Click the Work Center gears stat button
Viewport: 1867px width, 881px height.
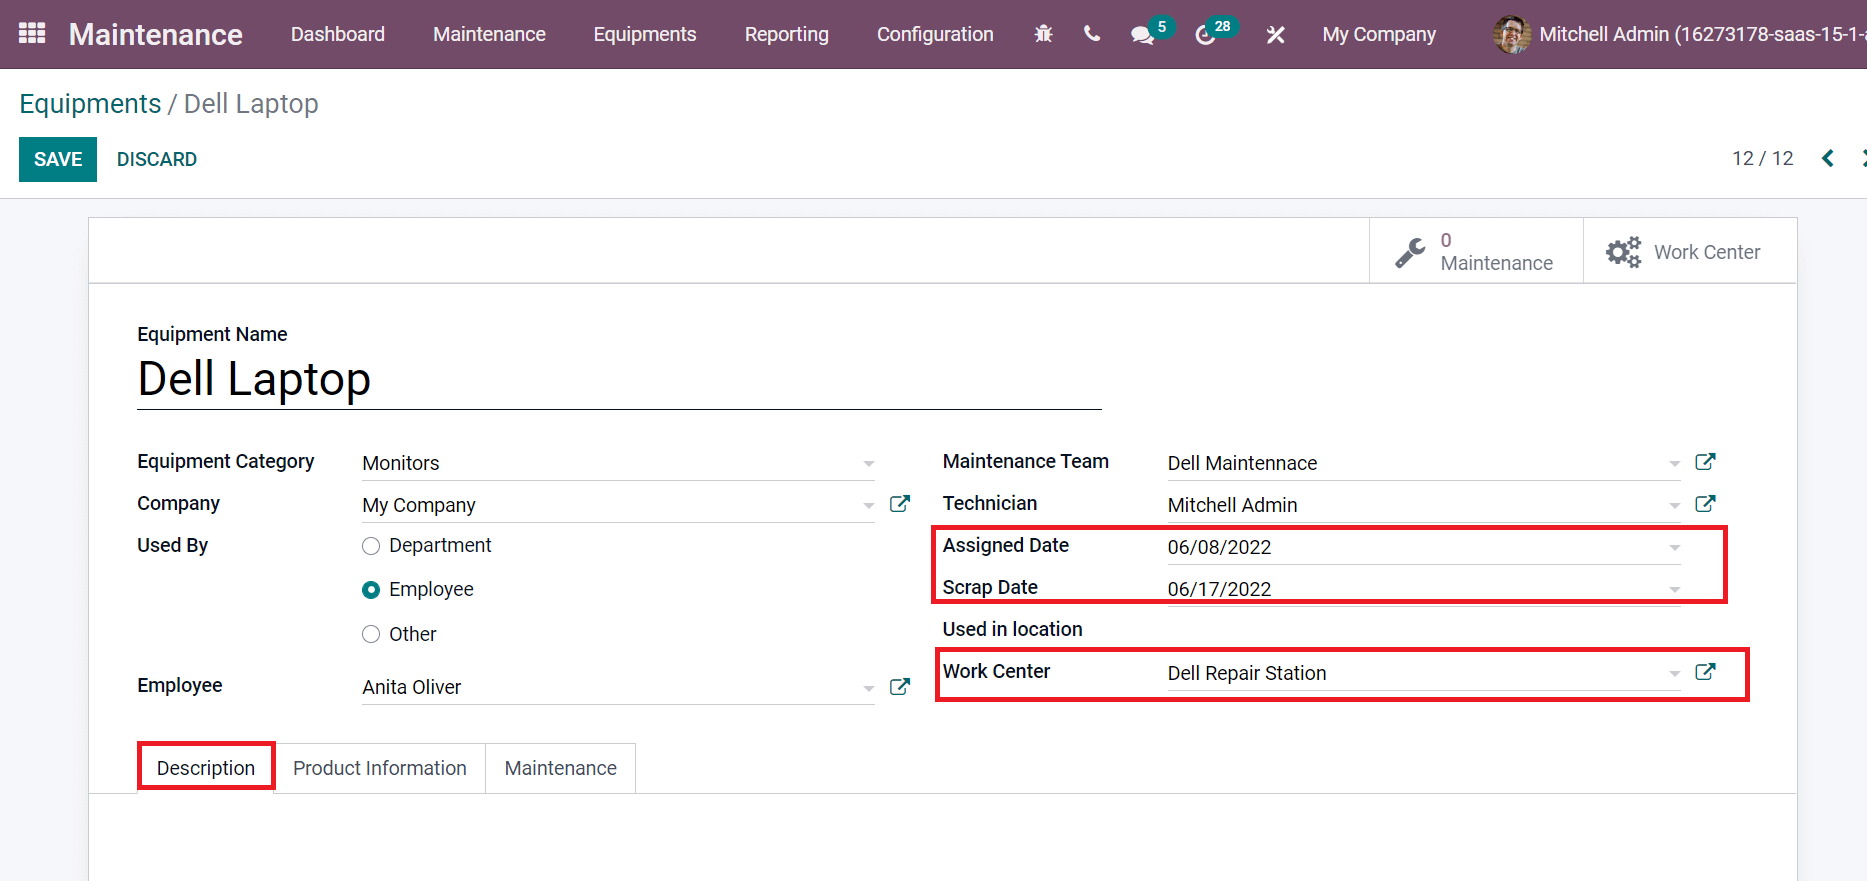(x=1690, y=251)
